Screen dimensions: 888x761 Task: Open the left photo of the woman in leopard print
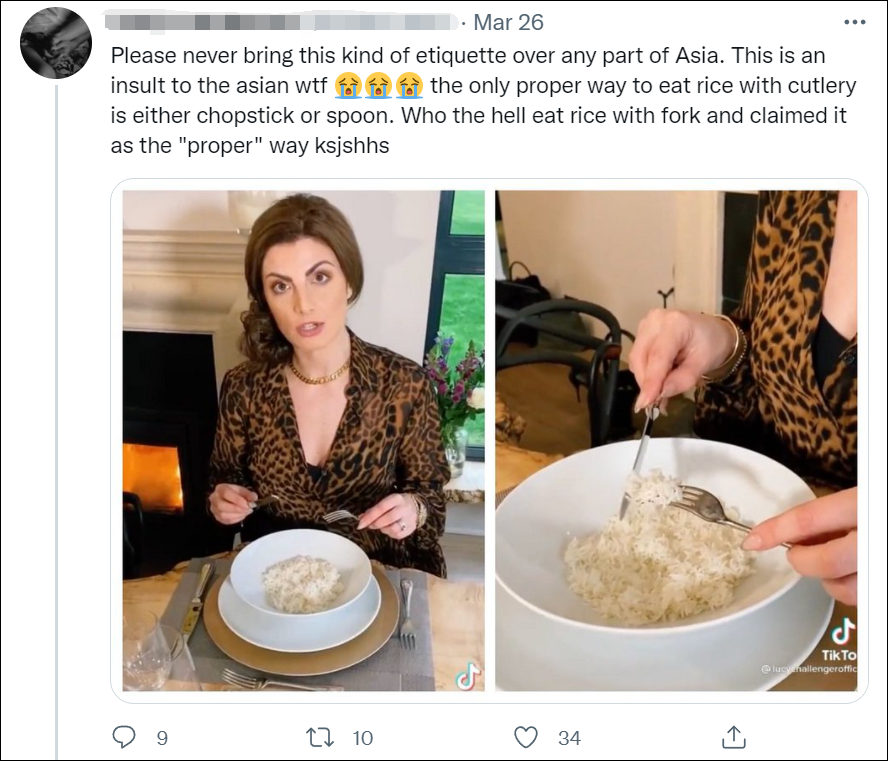coord(303,440)
